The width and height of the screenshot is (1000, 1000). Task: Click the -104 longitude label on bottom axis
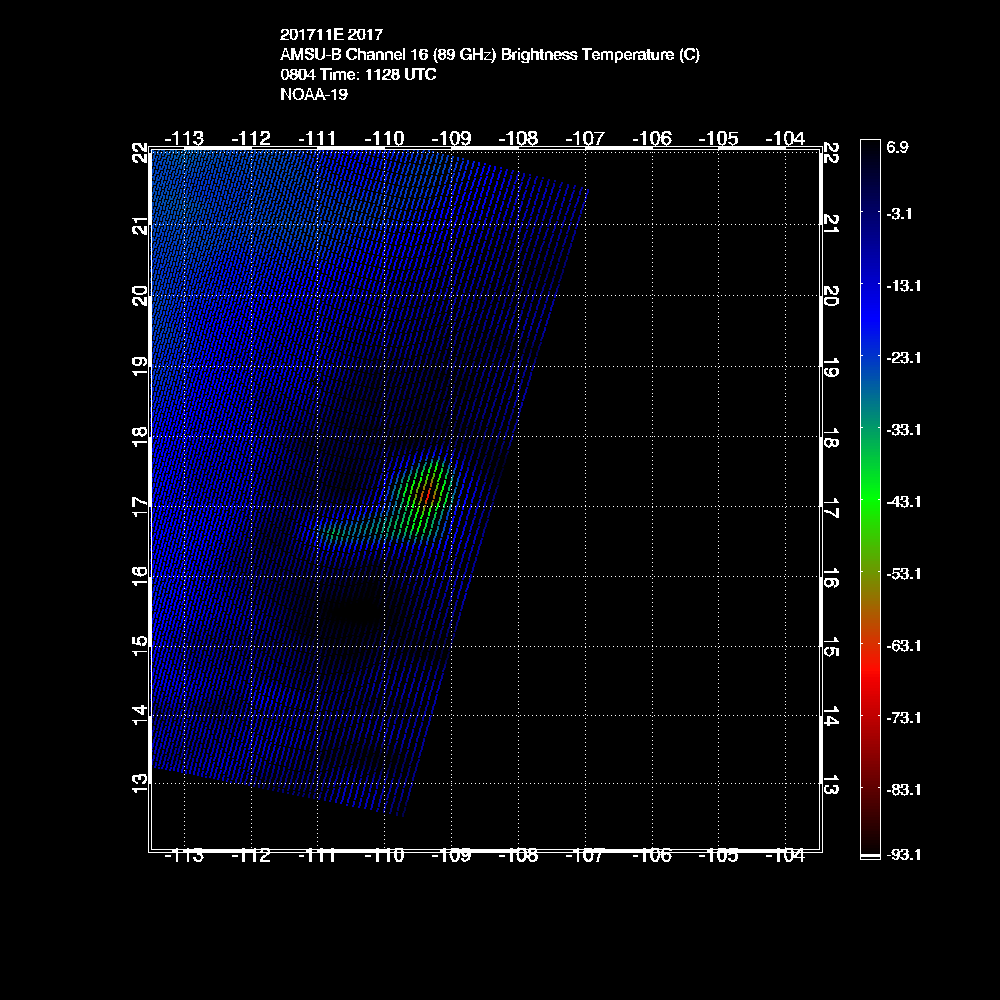pos(784,856)
